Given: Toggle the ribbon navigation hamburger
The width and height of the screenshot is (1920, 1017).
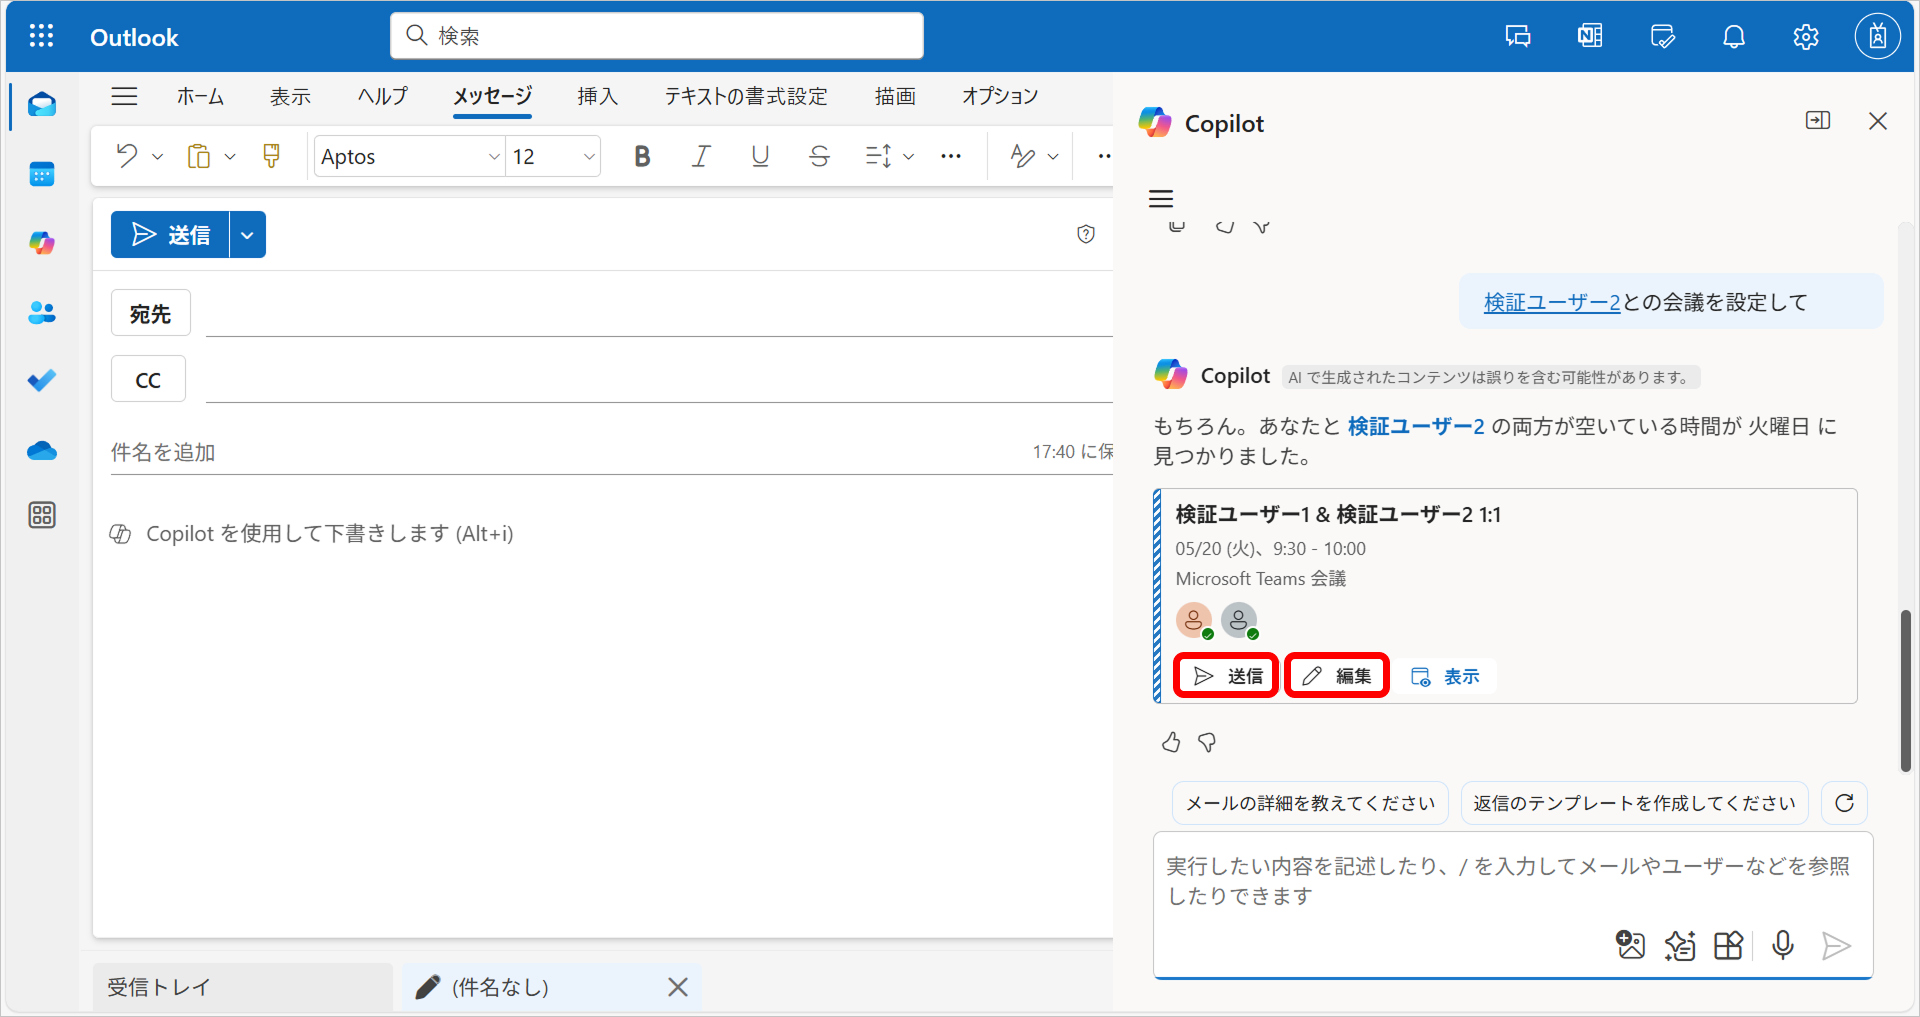Looking at the screenshot, I should (124, 96).
